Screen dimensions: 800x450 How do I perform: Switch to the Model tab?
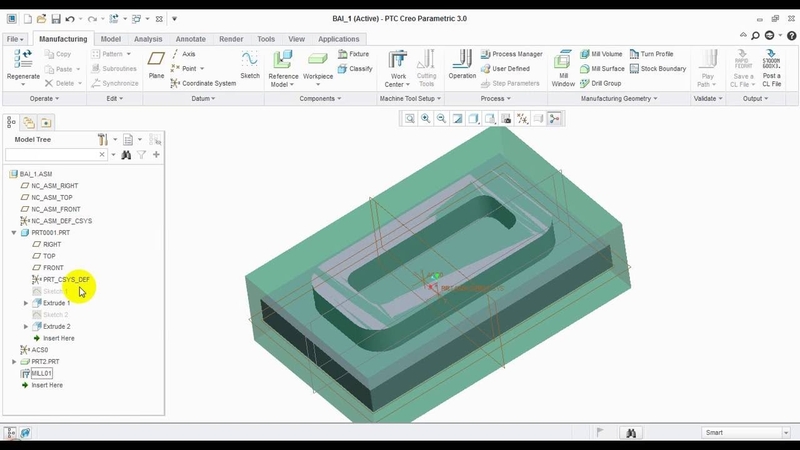tap(110, 39)
